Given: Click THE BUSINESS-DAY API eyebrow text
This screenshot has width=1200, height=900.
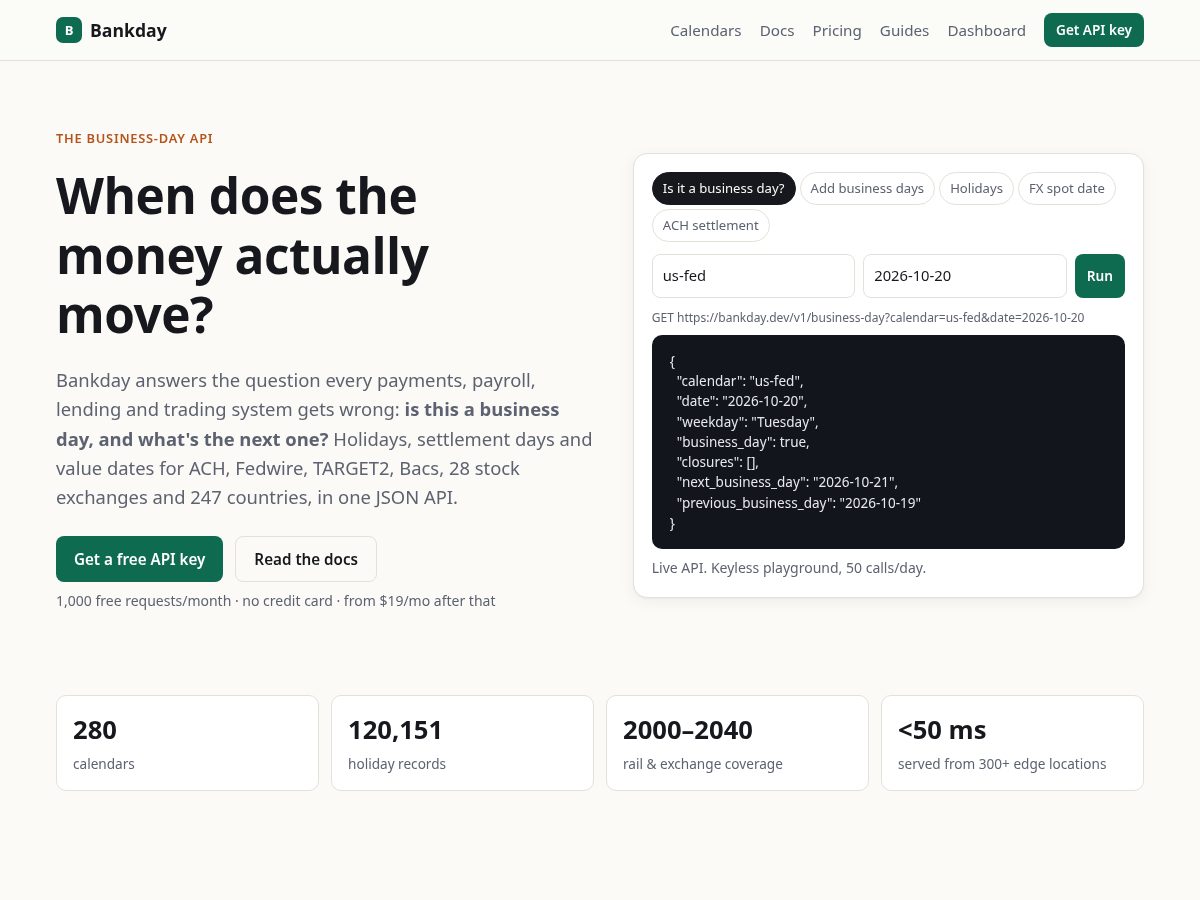Looking at the screenshot, I should (134, 139).
